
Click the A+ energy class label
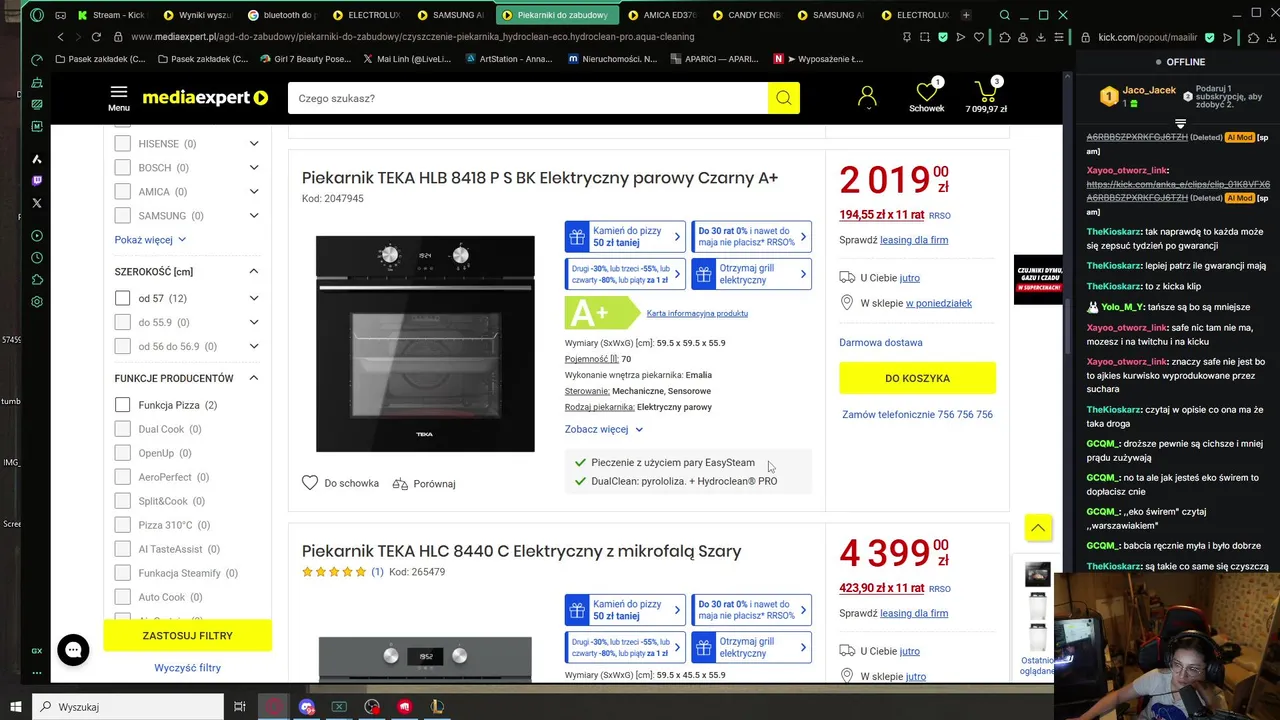coord(602,313)
